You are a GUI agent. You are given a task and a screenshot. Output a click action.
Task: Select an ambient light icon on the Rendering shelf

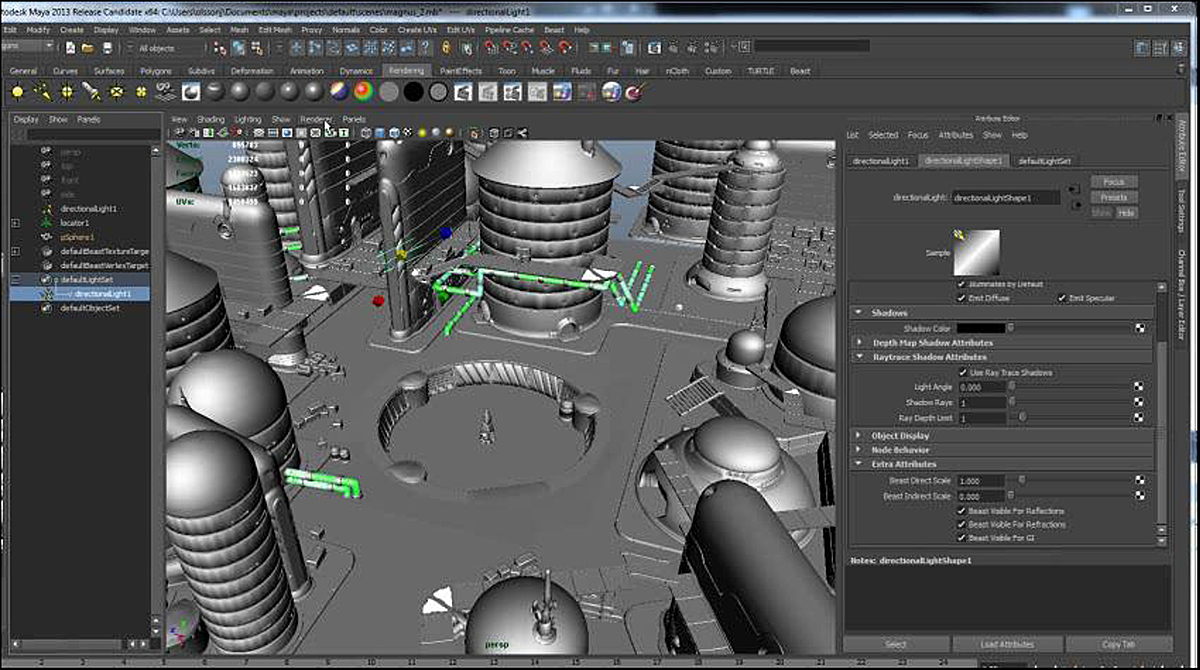click(x=16, y=92)
